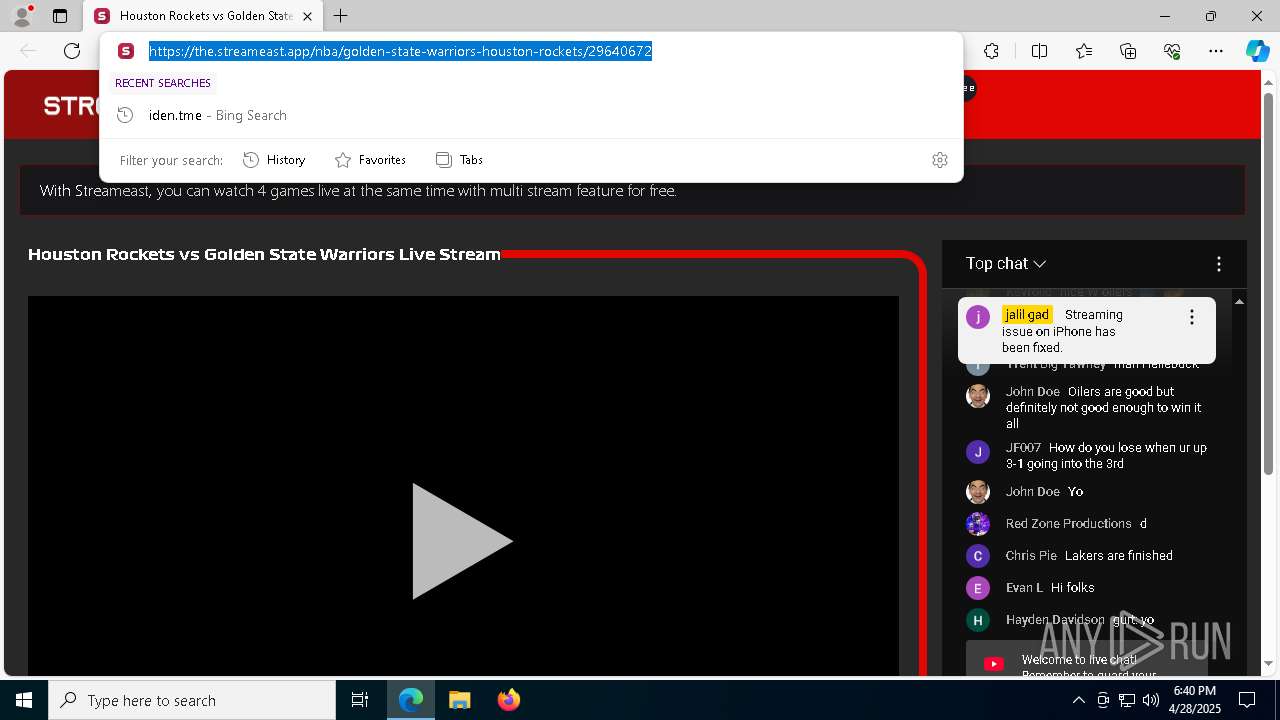Image resolution: width=1280 pixels, height=720 pixels.
Task: Open the taskbar clock and date
Action: 1195,700
